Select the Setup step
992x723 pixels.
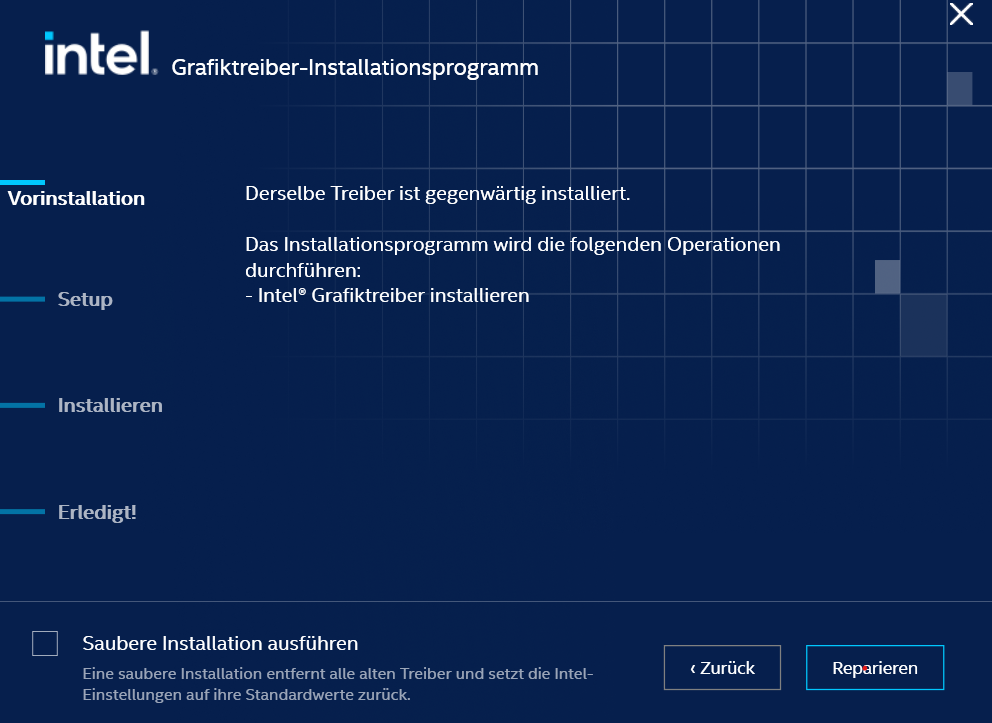[x=85, y=299]
